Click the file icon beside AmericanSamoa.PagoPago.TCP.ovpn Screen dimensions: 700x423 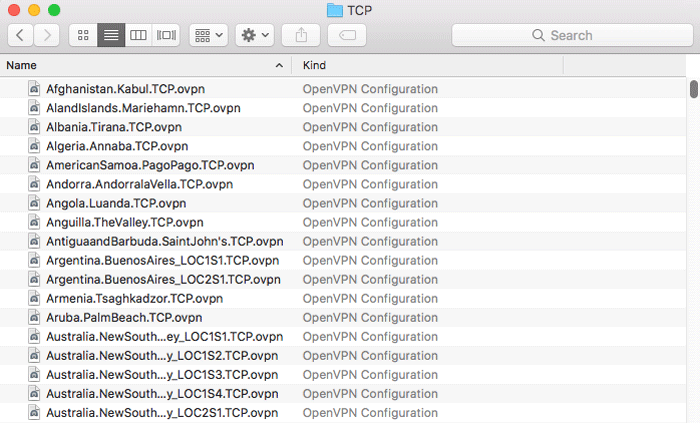coord(34,165)
